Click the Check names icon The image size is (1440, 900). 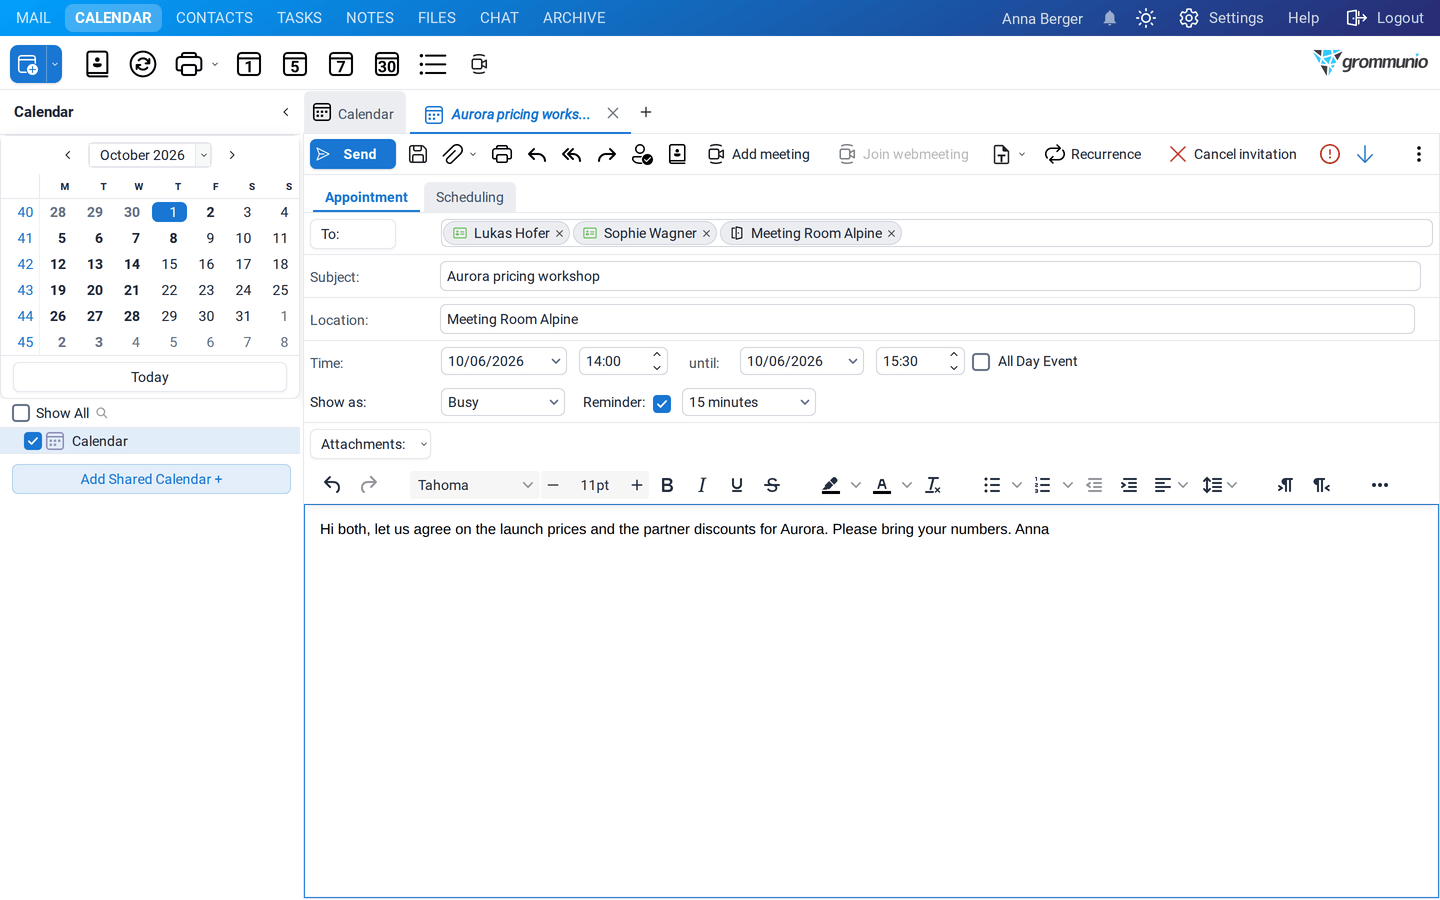(642, 154)
